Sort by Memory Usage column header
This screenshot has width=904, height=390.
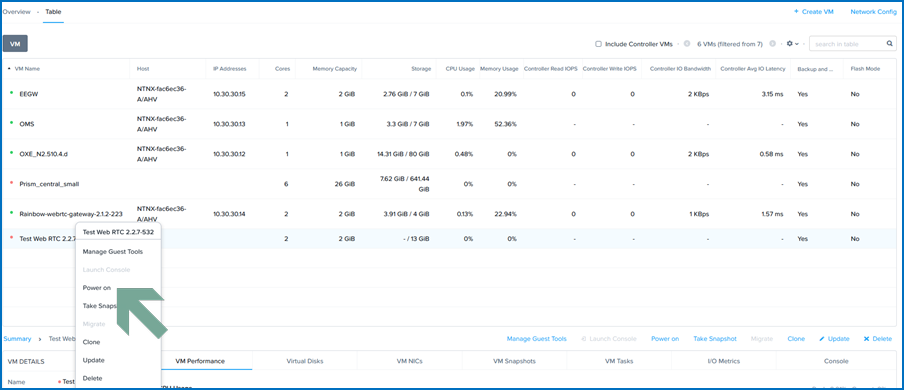click(499, 69)
